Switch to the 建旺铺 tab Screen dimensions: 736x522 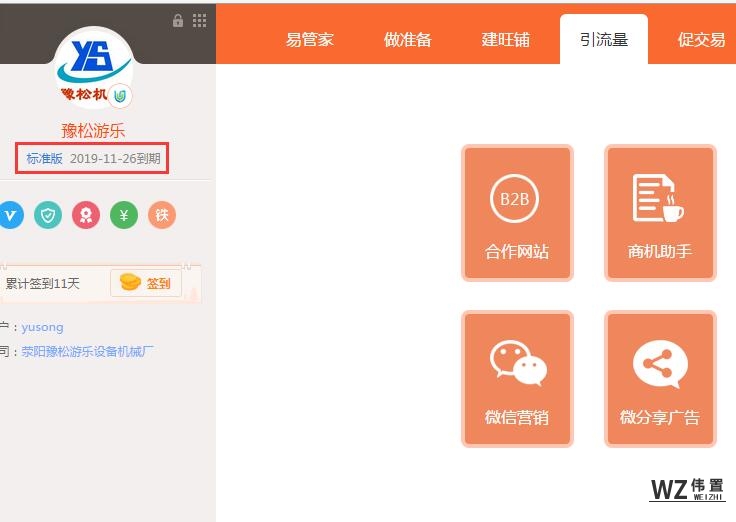tap(506, 40)
